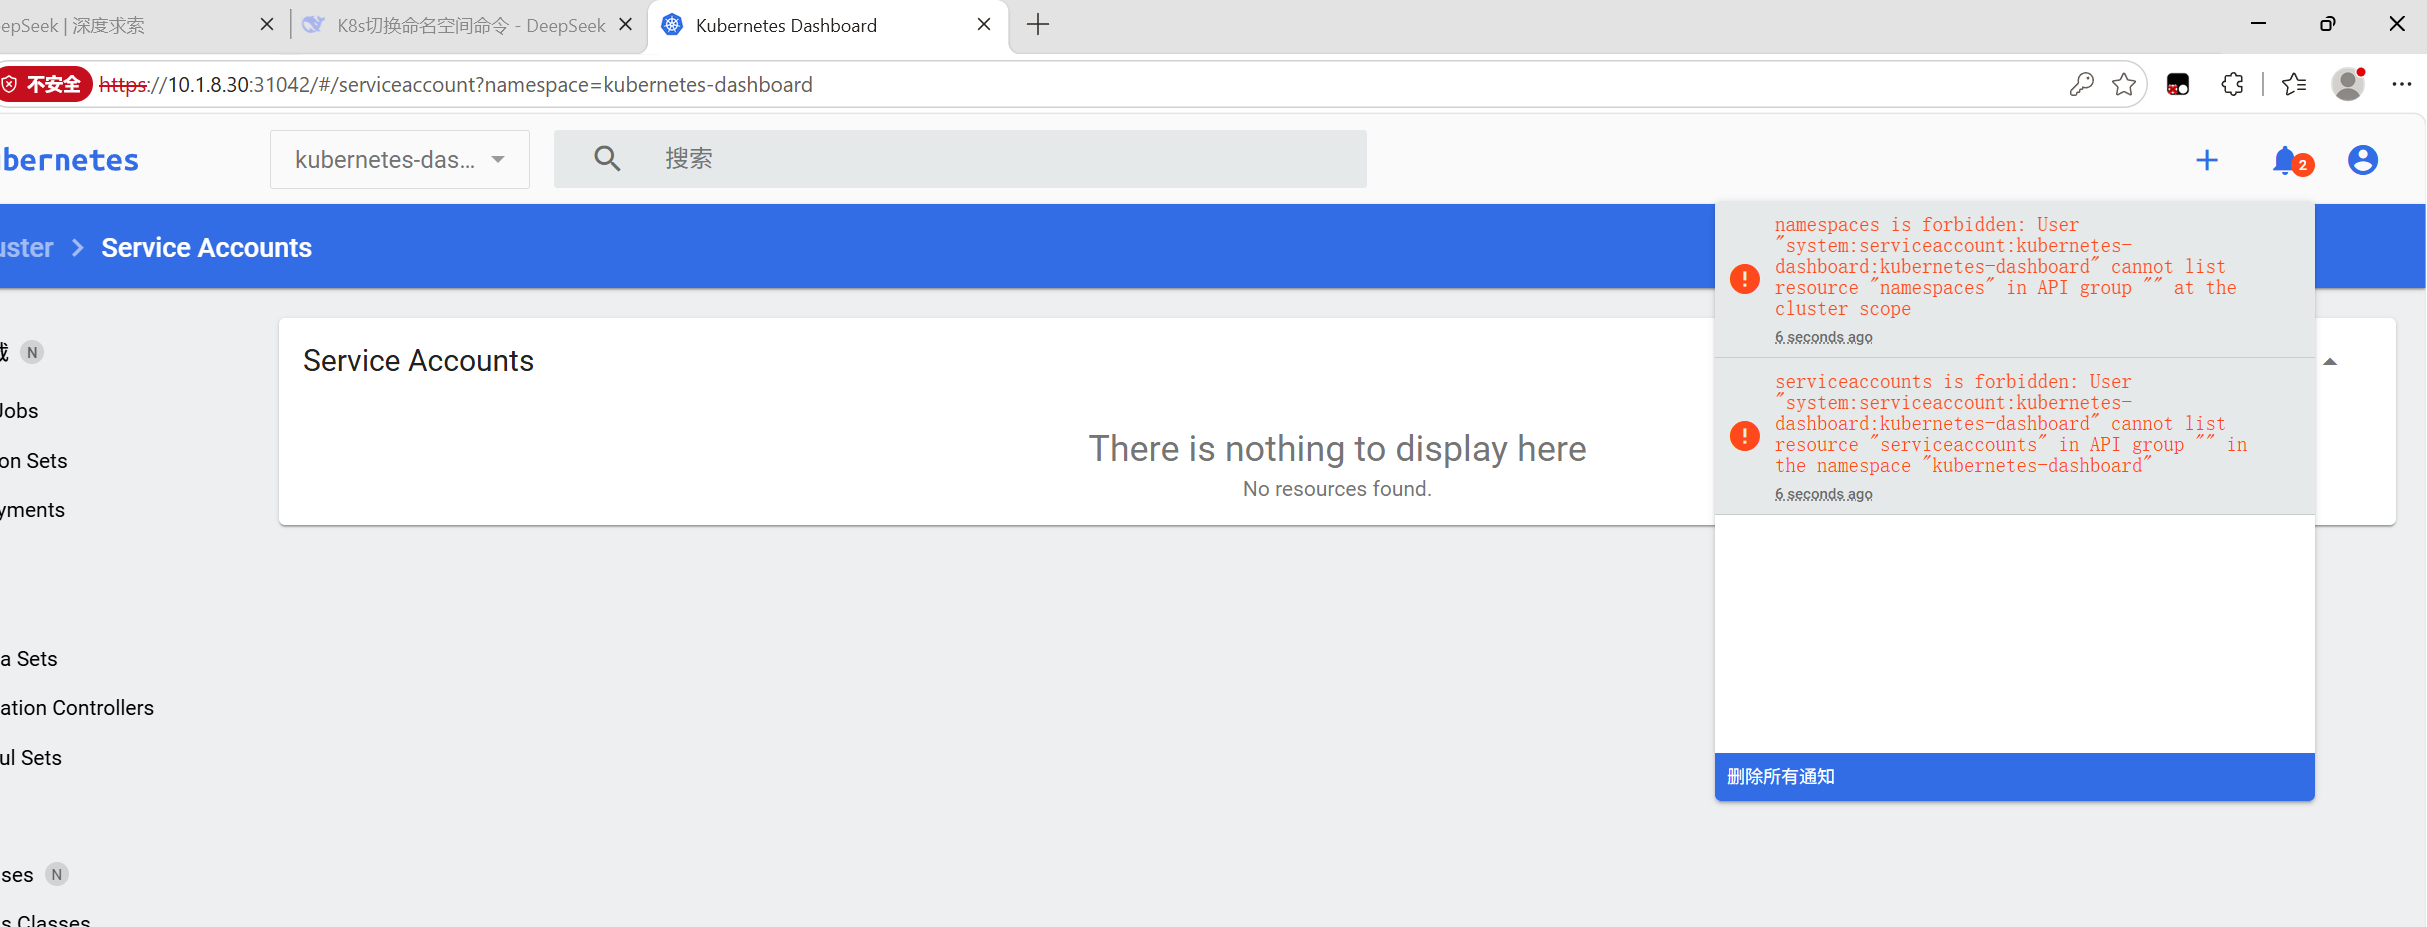Open Replication Controllers in the sidebar
This screenshot has width=2427, height=927.
point(77,708)
